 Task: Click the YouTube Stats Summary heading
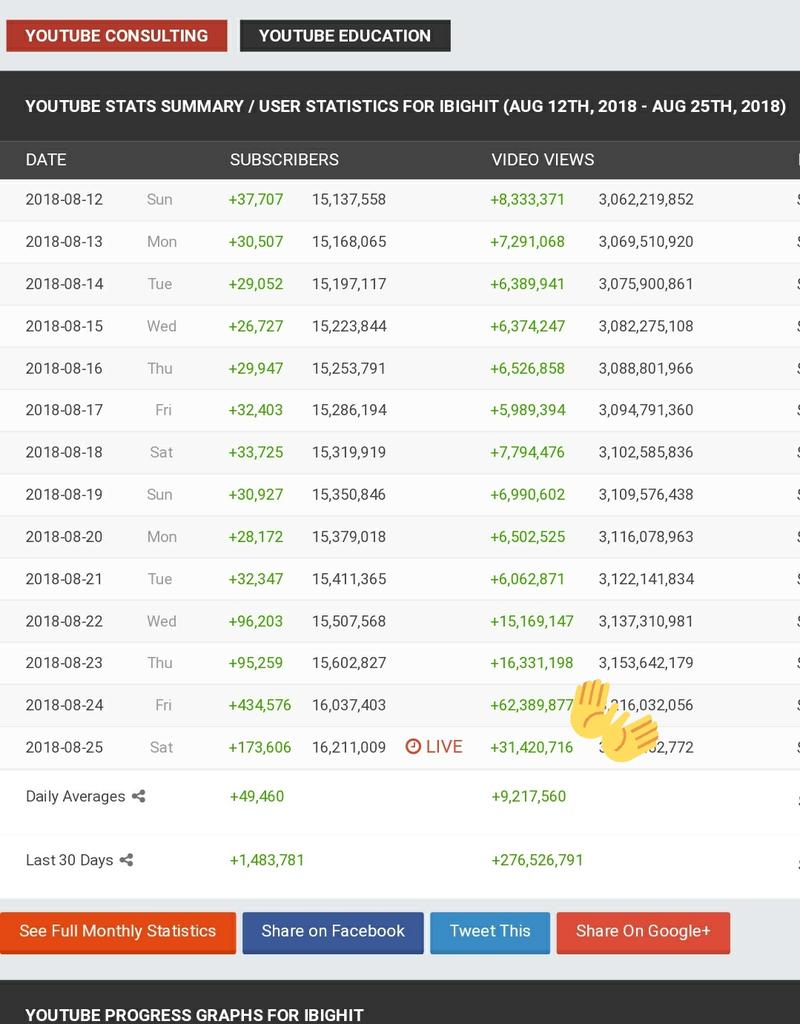point(405,106)
